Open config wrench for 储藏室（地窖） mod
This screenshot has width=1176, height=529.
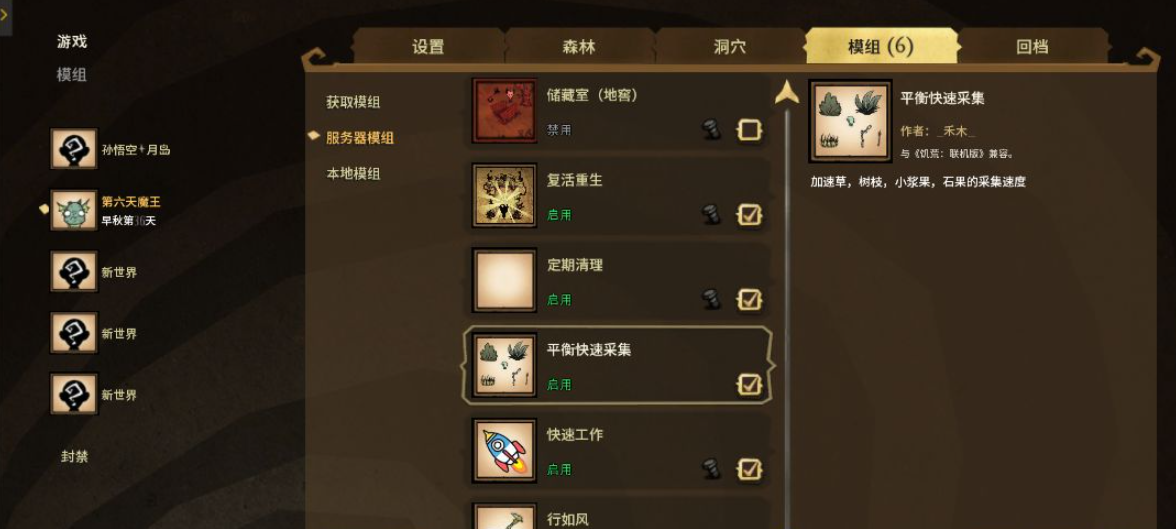[x=711, y=130]
